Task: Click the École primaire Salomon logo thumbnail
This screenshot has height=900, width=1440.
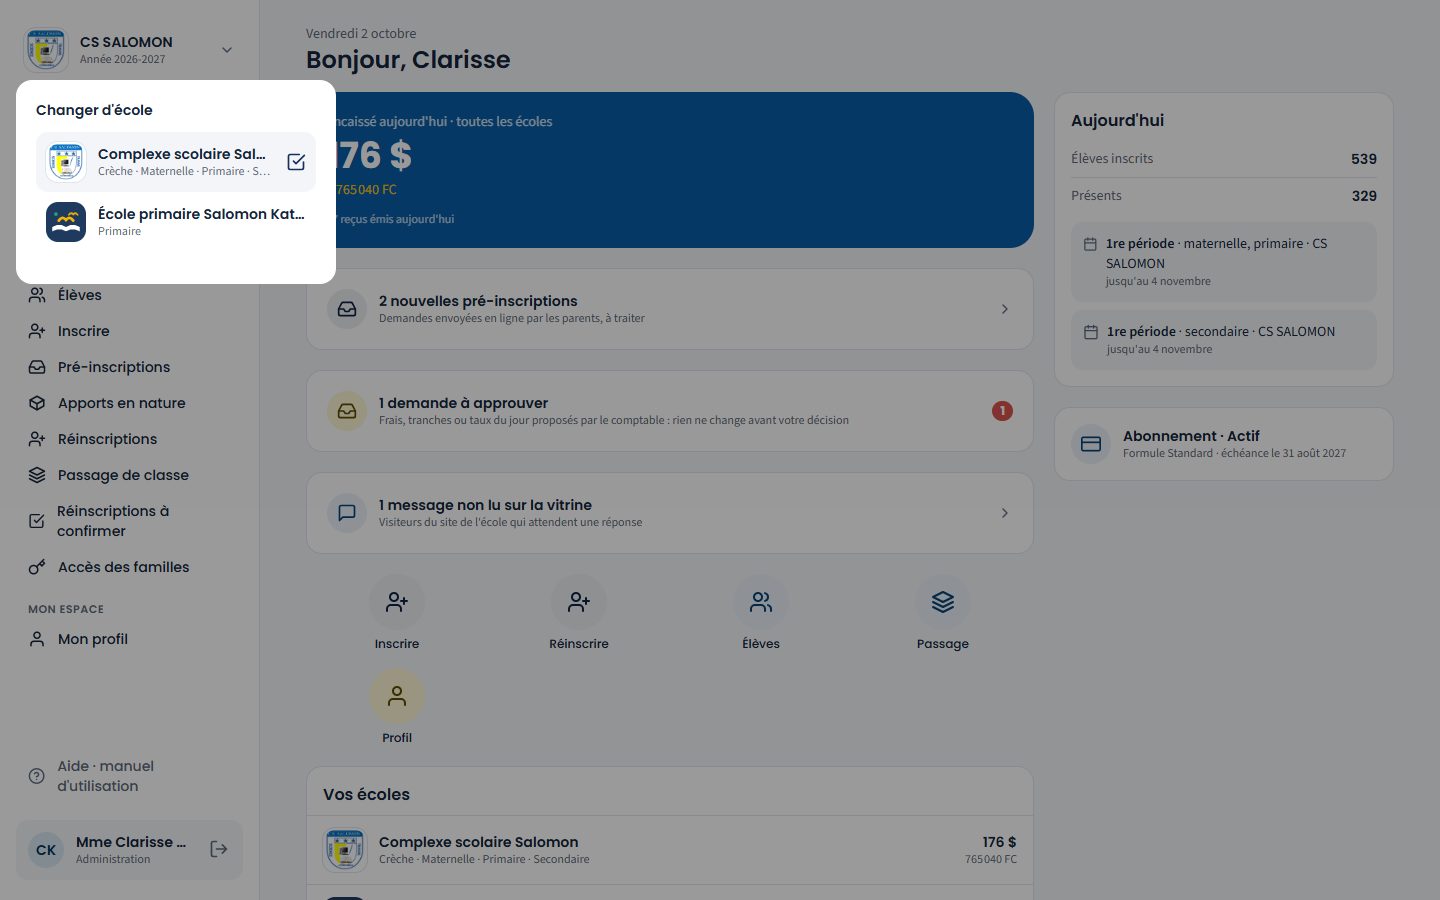Action: (x=66, y=222)
